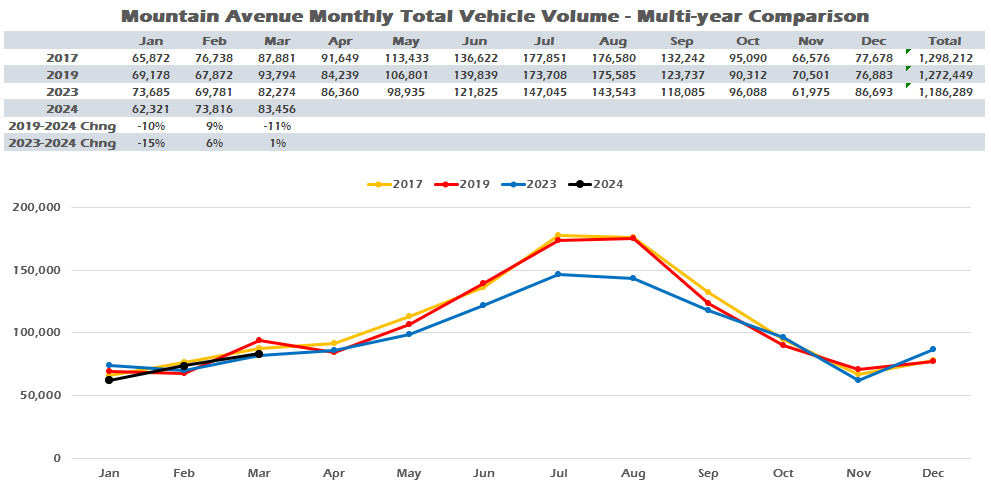This screenshot has height=482, width=991.
Task: Click the 2023-2024 Chng row label
Action: pos(62,143)
